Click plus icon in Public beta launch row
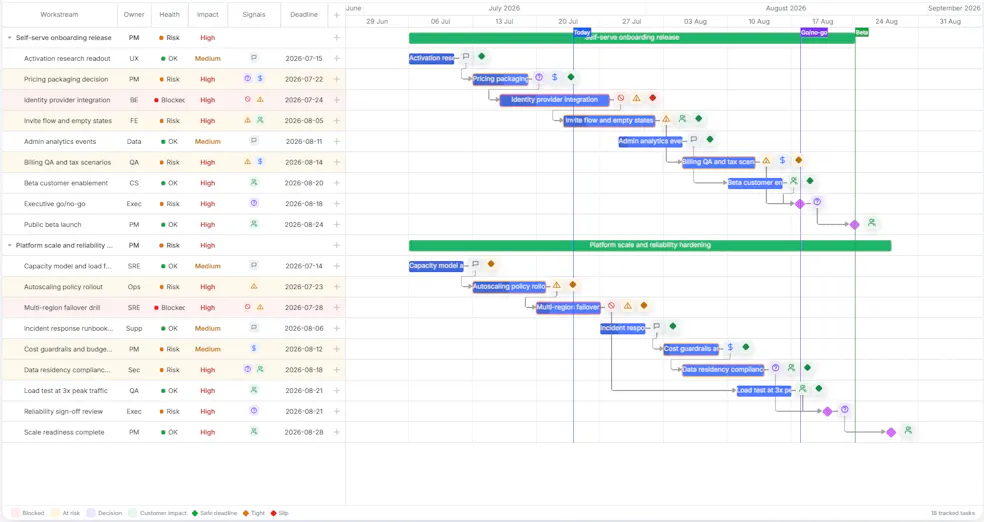This screenshot has height=522, width=984. click(x=336, y=225)
